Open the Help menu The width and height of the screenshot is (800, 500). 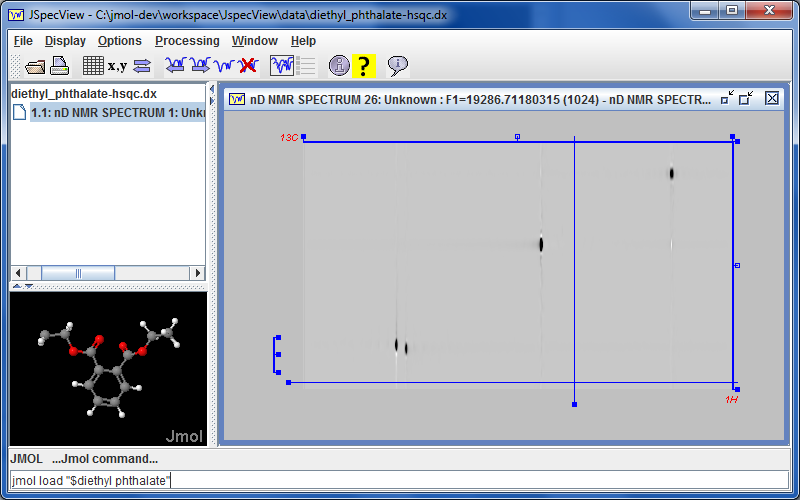pyautogui.click(x=304, y=41)
